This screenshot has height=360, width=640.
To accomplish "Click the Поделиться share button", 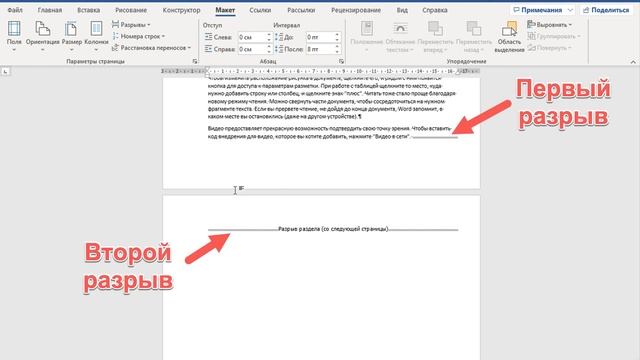I will coord(607,10).
